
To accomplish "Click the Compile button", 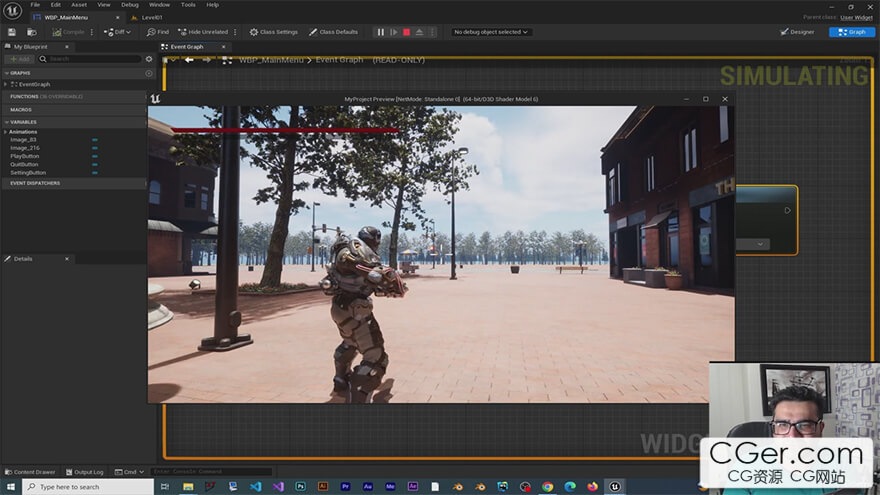I will point(68,32).
